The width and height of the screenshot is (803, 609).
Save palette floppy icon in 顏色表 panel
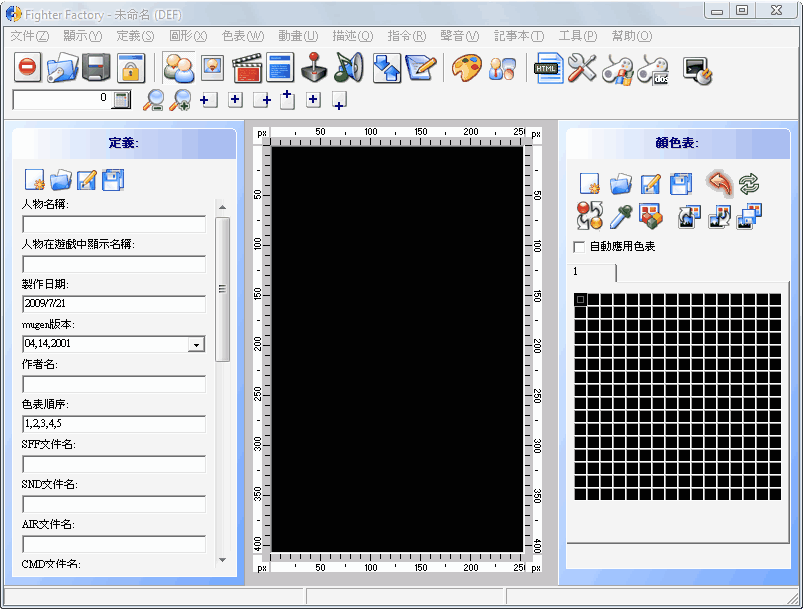coord(681,184)
